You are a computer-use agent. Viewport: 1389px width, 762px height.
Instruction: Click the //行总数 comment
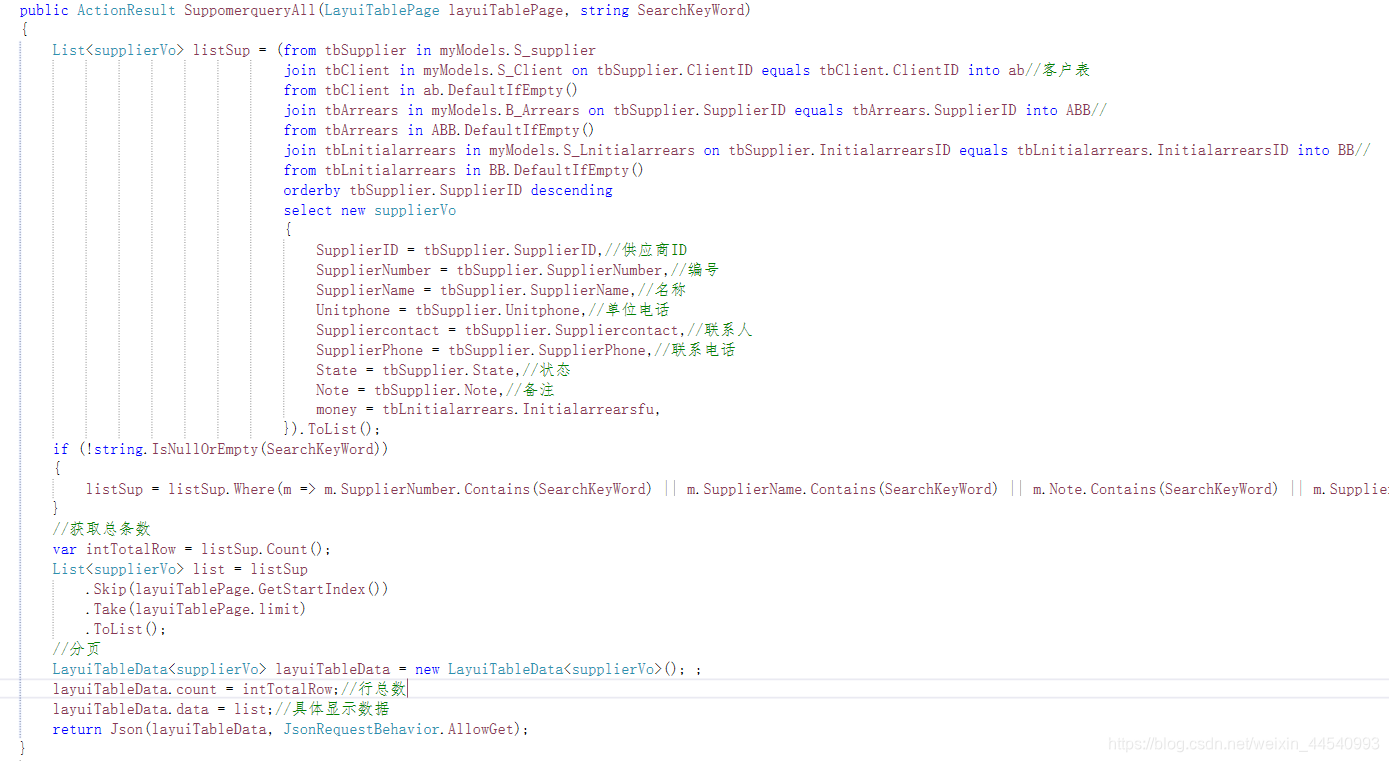(374, 689)
